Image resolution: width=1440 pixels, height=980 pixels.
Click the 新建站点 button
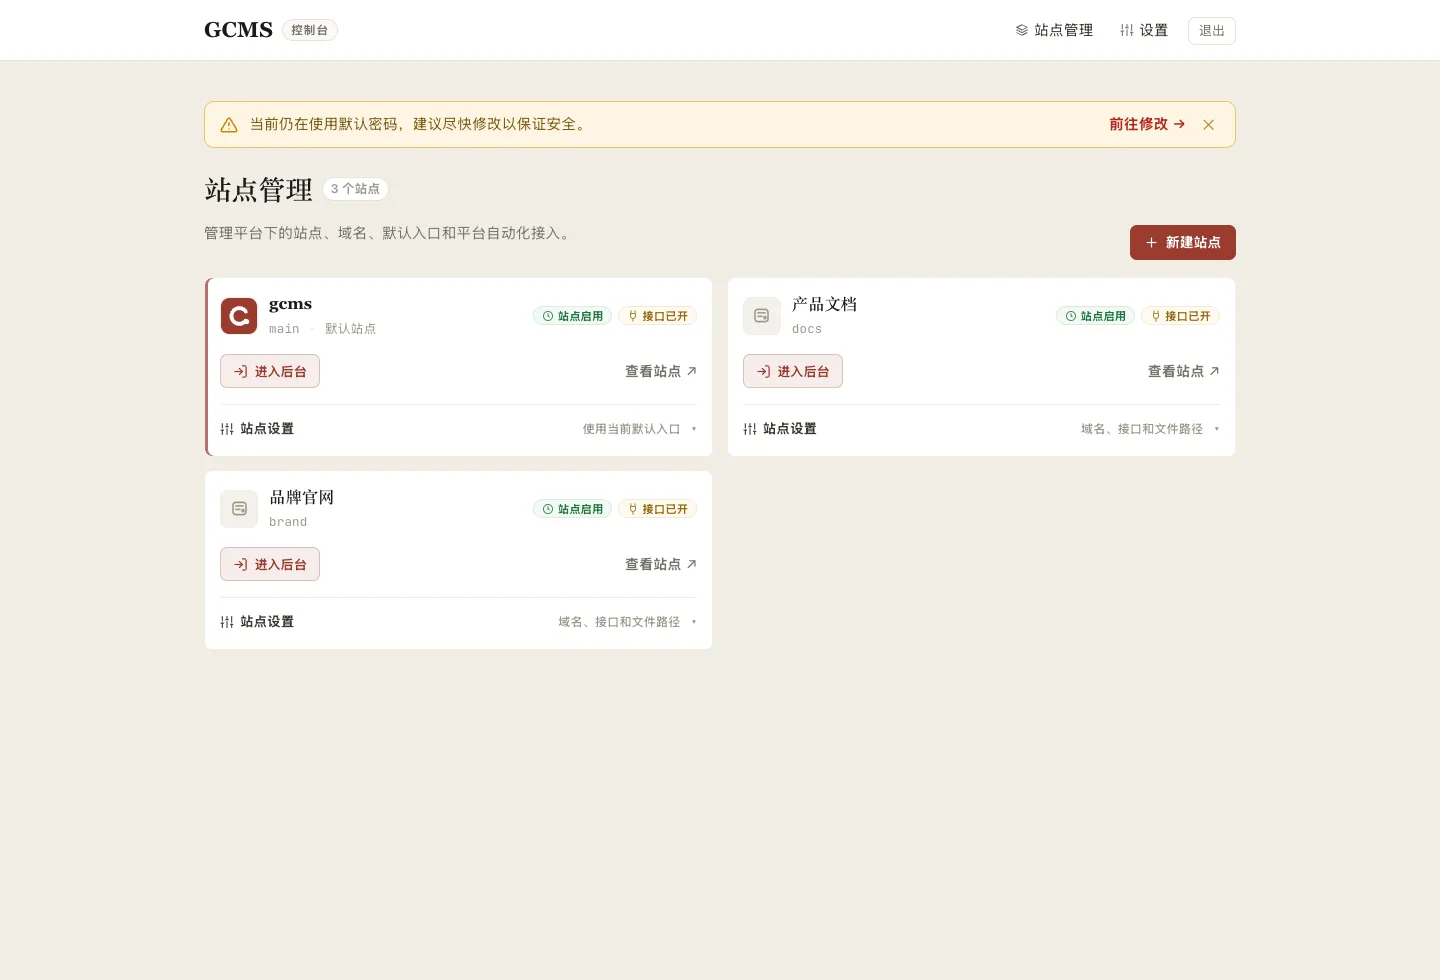pos(1183,242)
